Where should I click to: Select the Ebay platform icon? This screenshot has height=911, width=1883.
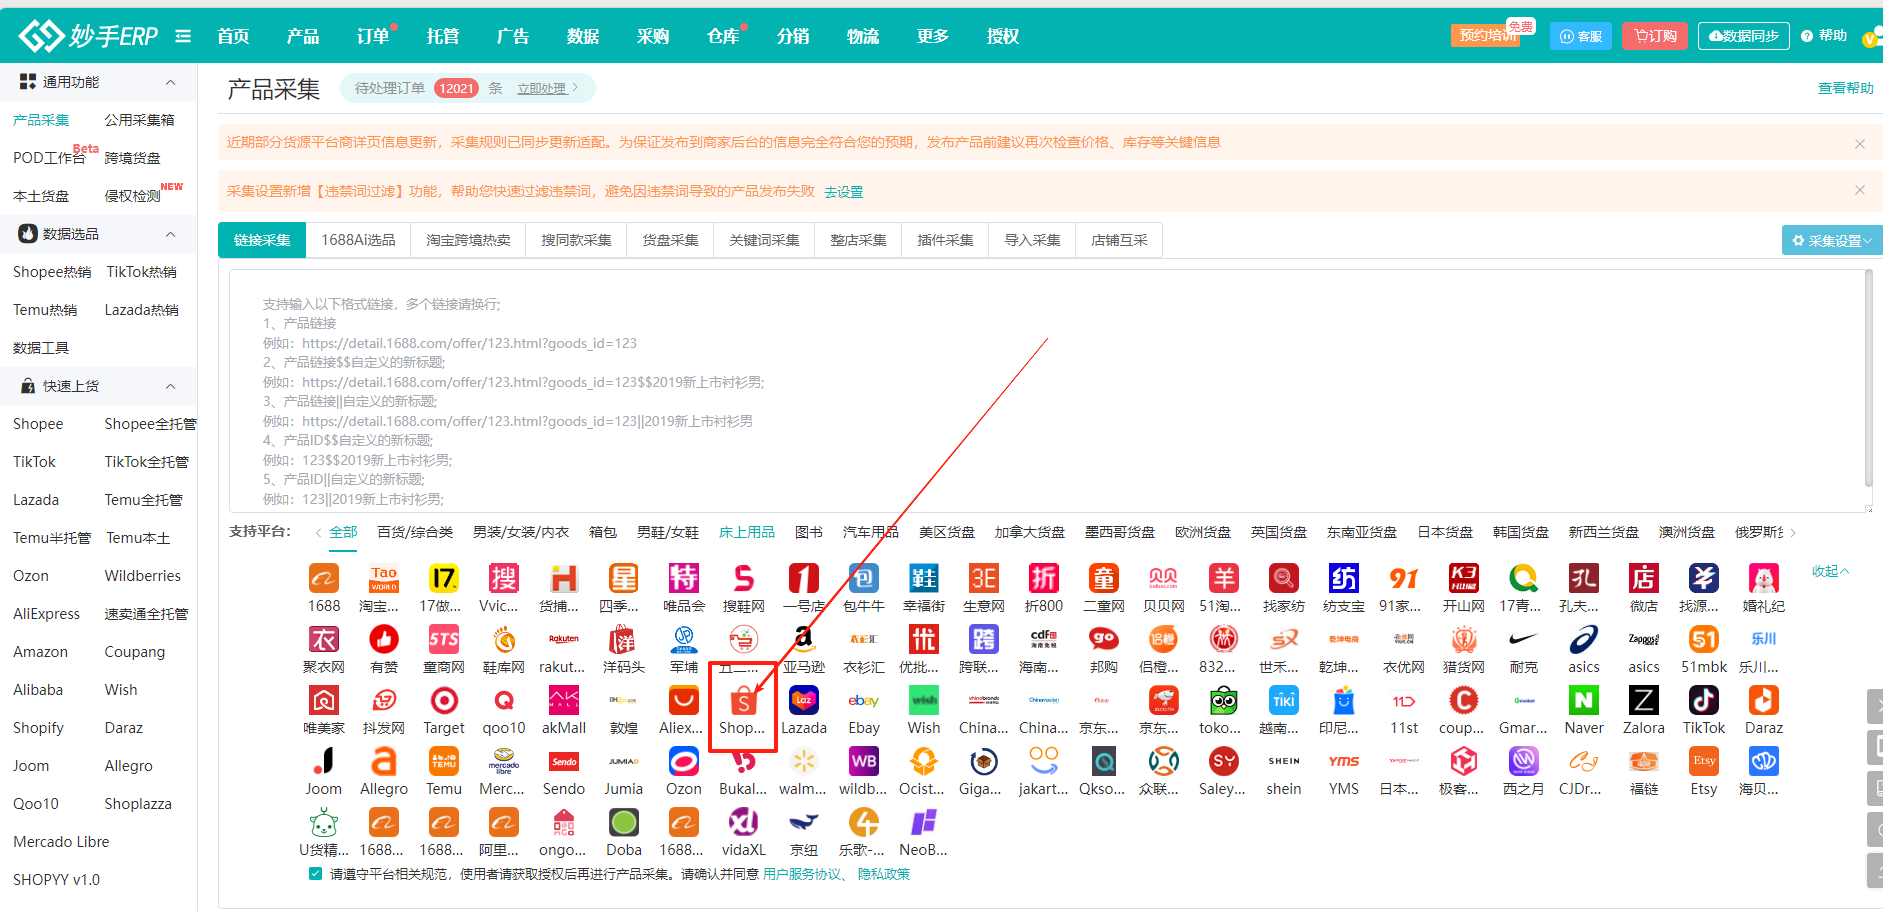pos(863,702)
